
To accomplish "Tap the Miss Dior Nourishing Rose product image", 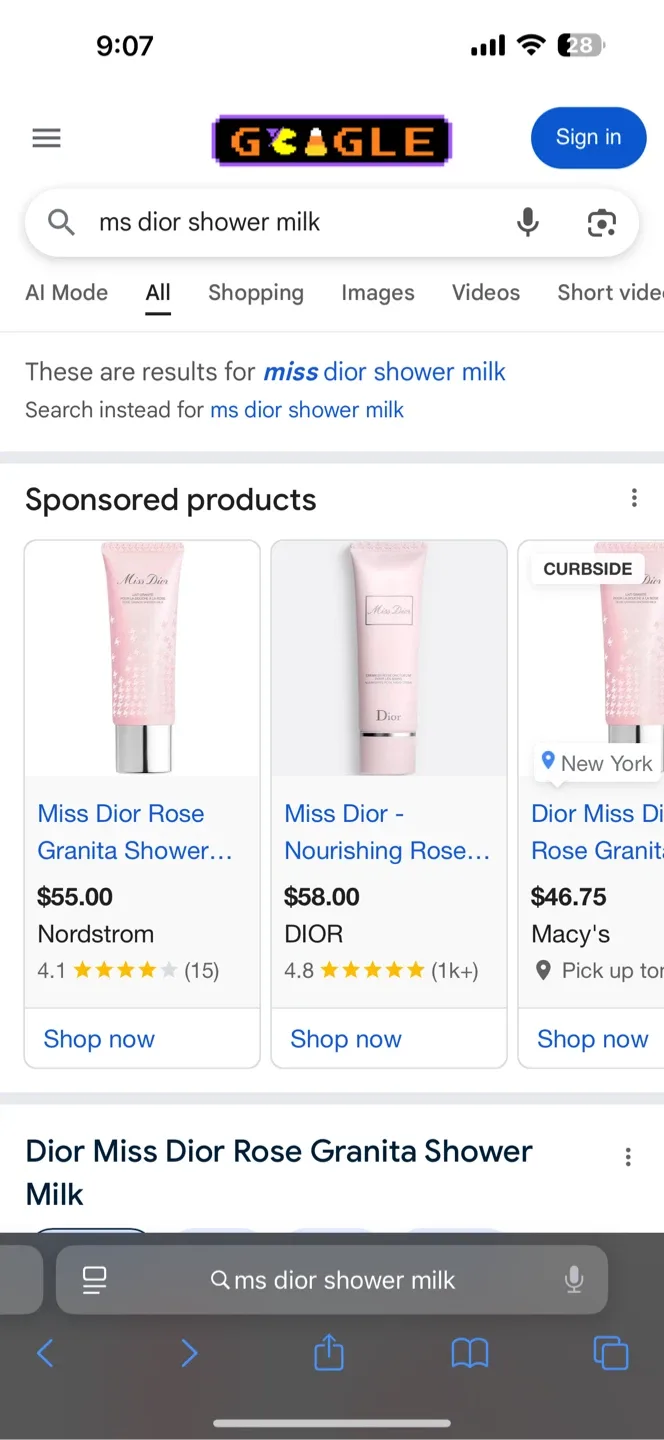I will tap(388, 657).
